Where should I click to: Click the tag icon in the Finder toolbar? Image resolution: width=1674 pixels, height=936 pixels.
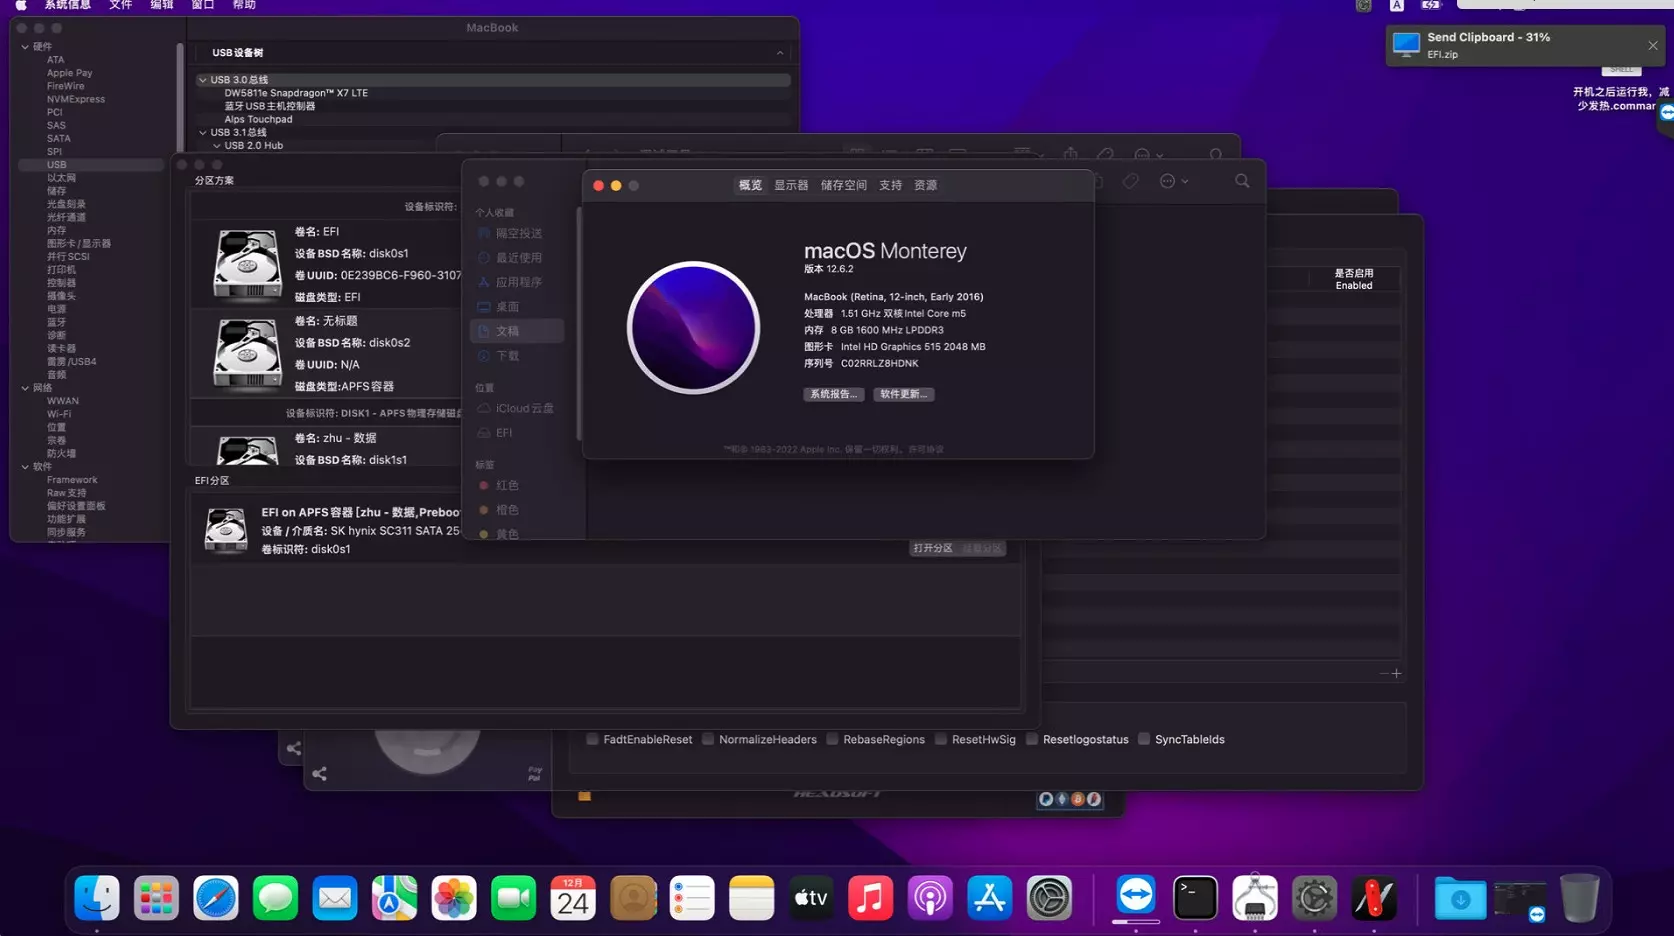pyautogui.click(x=1131, y=181)
